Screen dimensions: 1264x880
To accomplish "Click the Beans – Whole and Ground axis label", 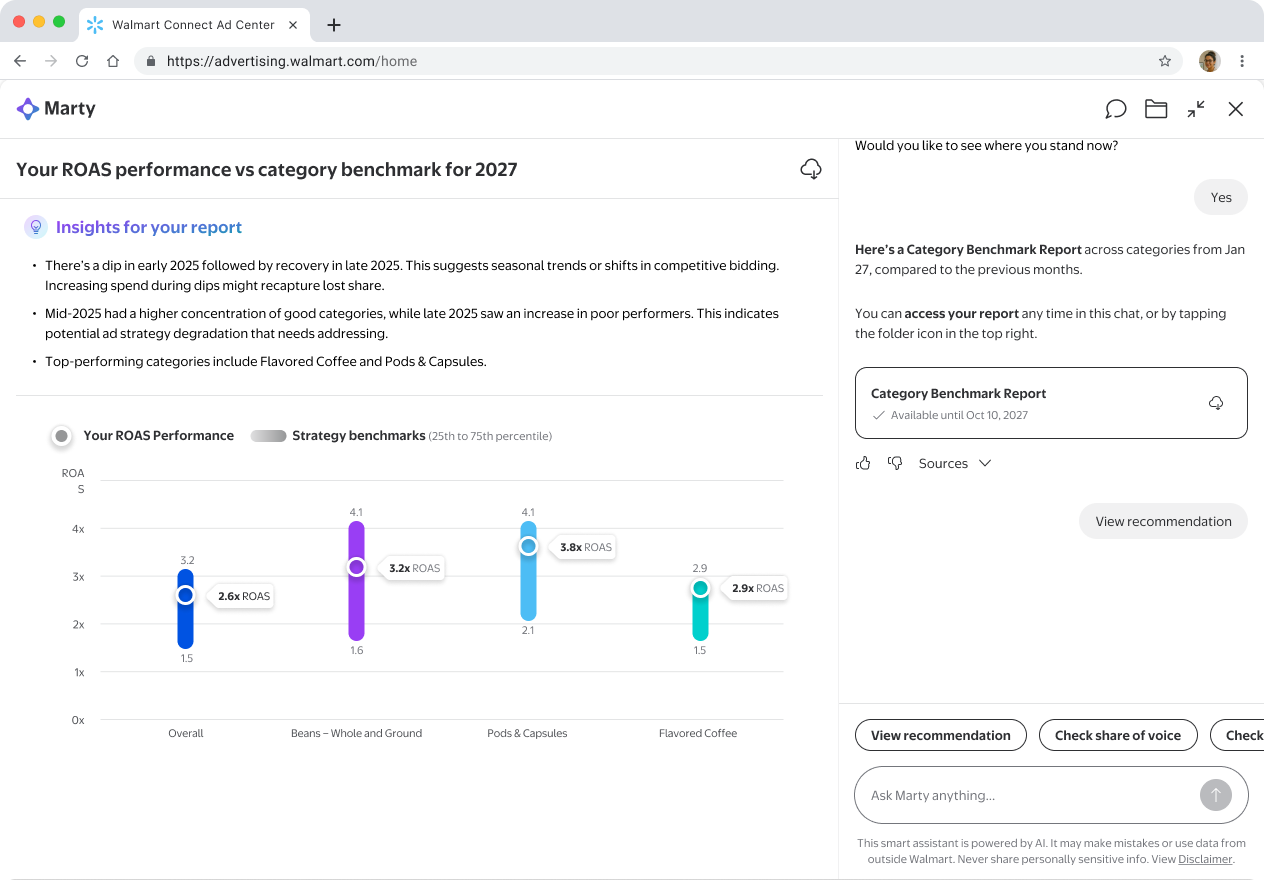I will click(x=356, y=733).
